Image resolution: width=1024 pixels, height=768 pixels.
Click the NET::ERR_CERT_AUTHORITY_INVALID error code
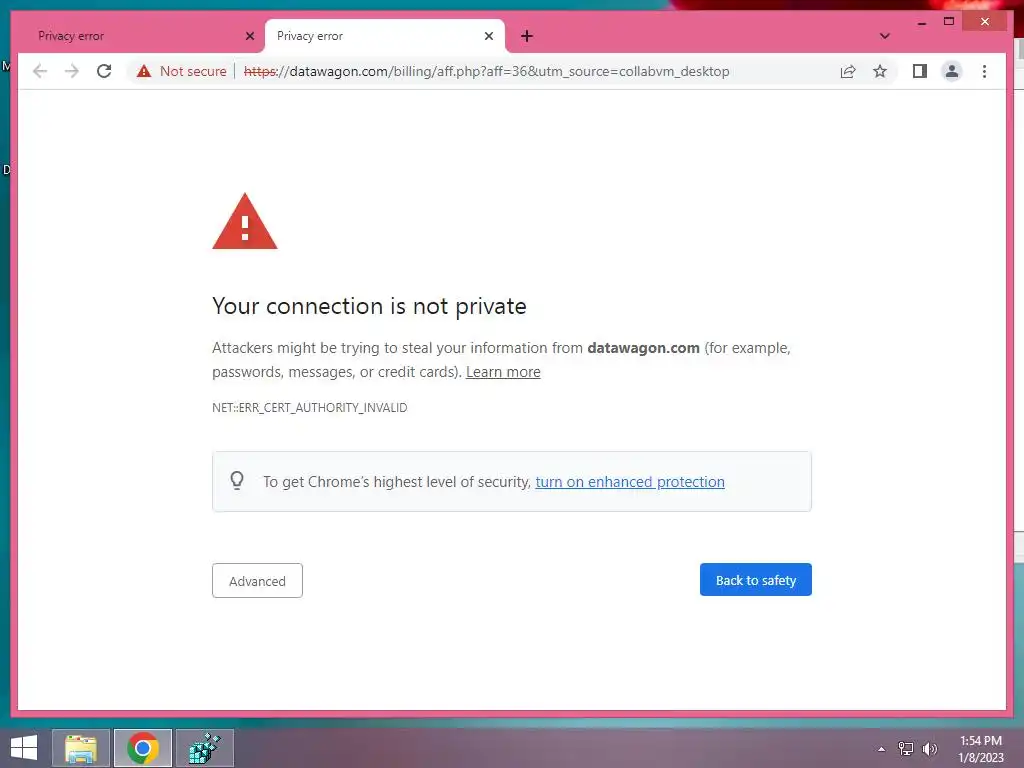(310, 408)
